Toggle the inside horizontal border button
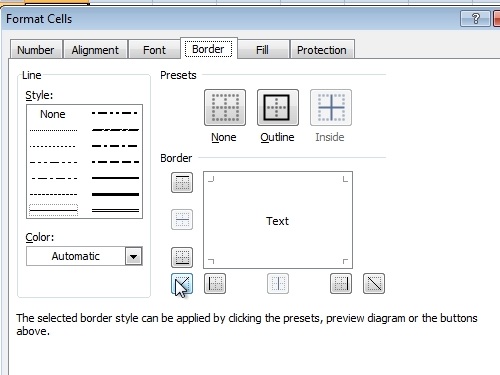Image resolution: width=500 pixels, height=375 pixels. (x=182, y=220)
